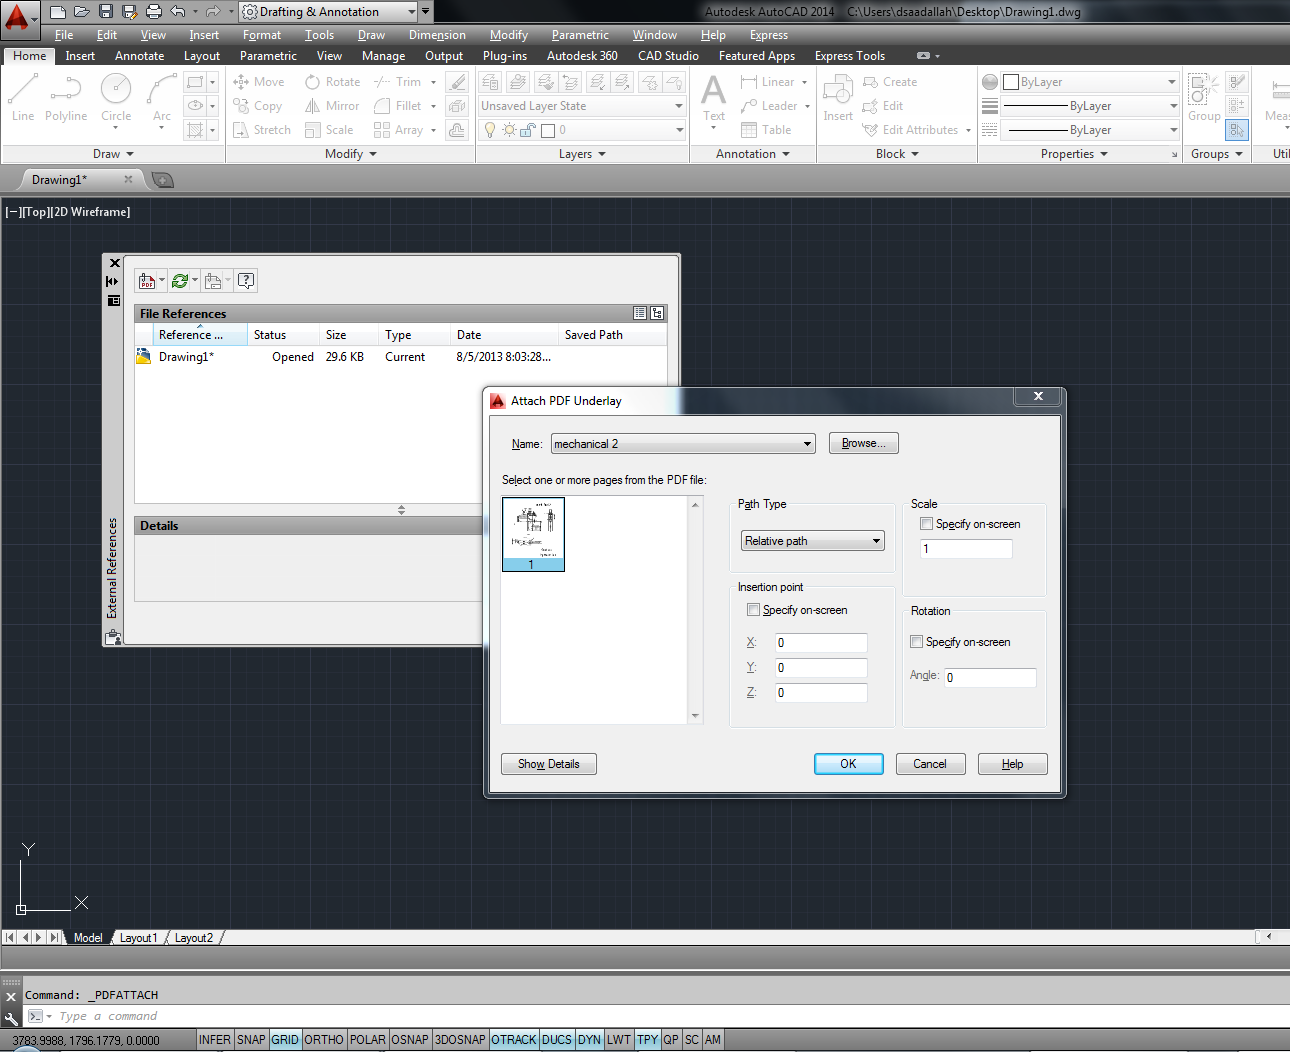Expand the Annotation panel flyout

click(753, 154)
